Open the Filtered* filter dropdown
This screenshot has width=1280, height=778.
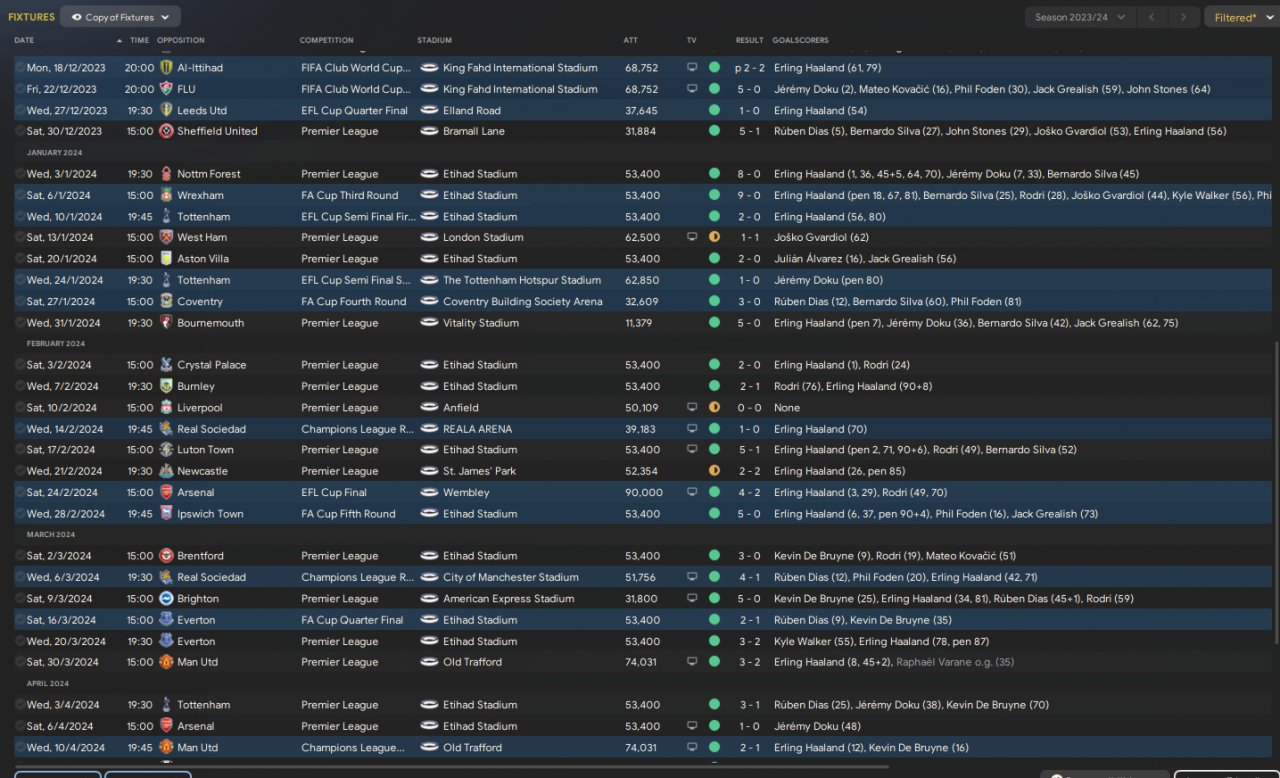pyautogui.click(x=1242, y=17)
